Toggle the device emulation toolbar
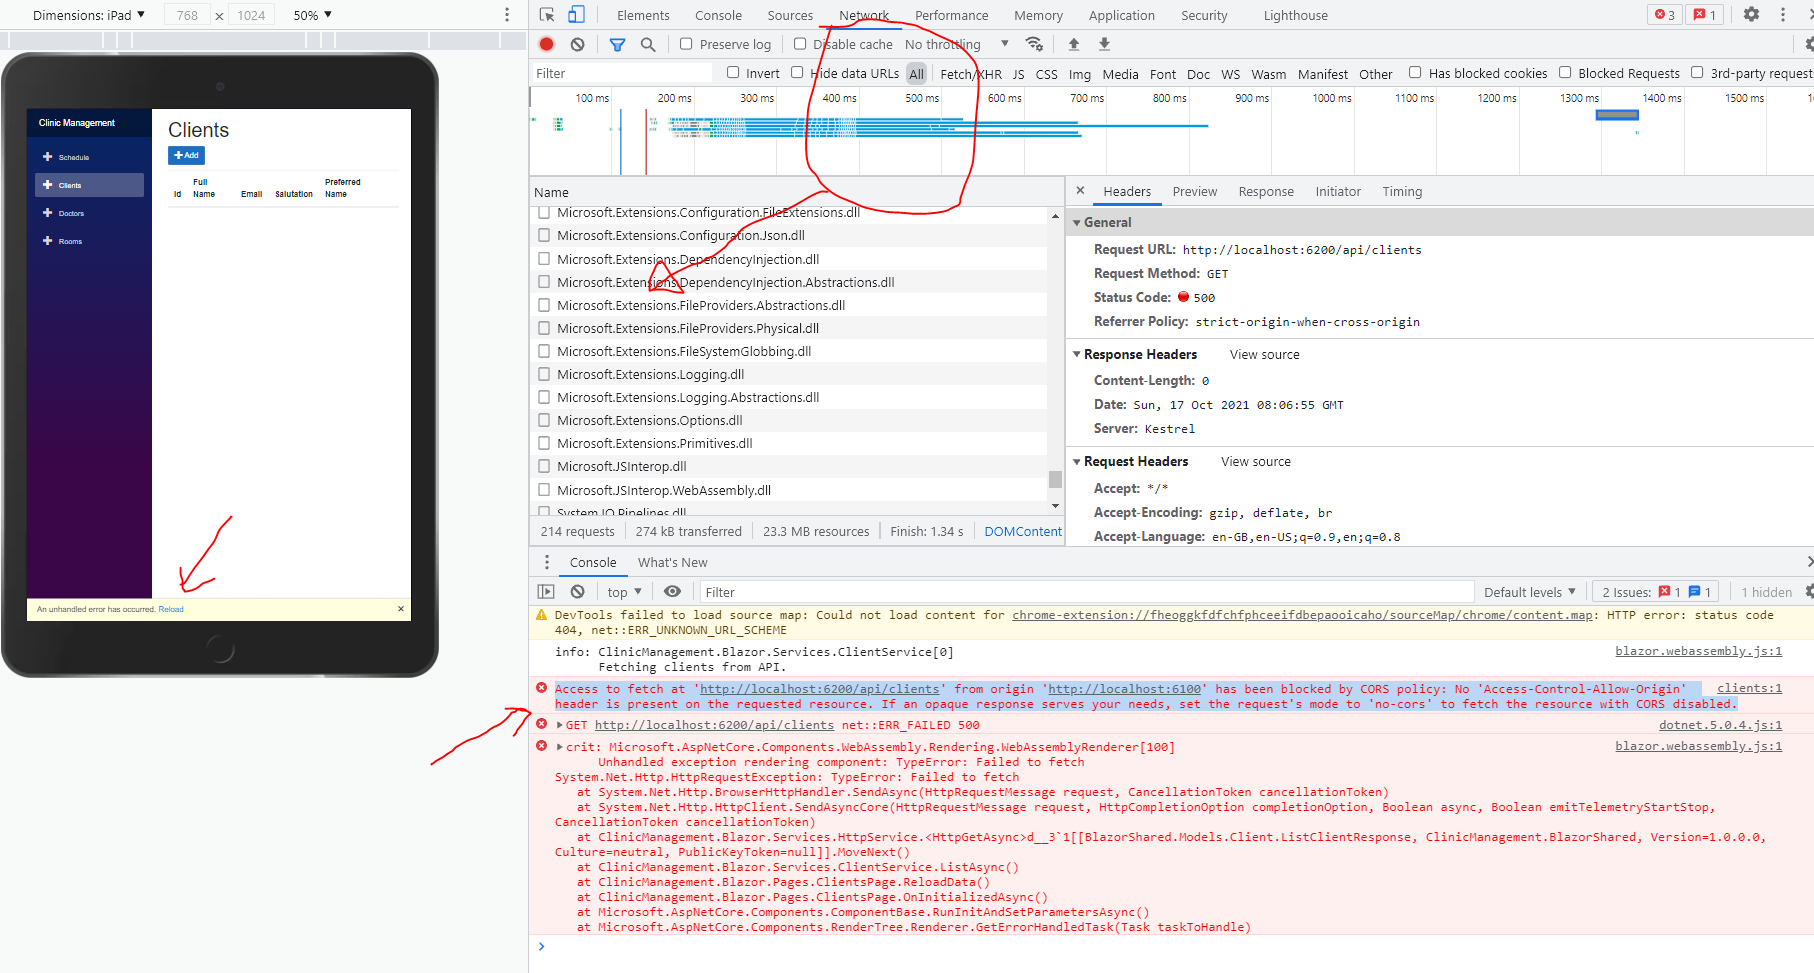 pyautogui.click(x=576, y=15)
